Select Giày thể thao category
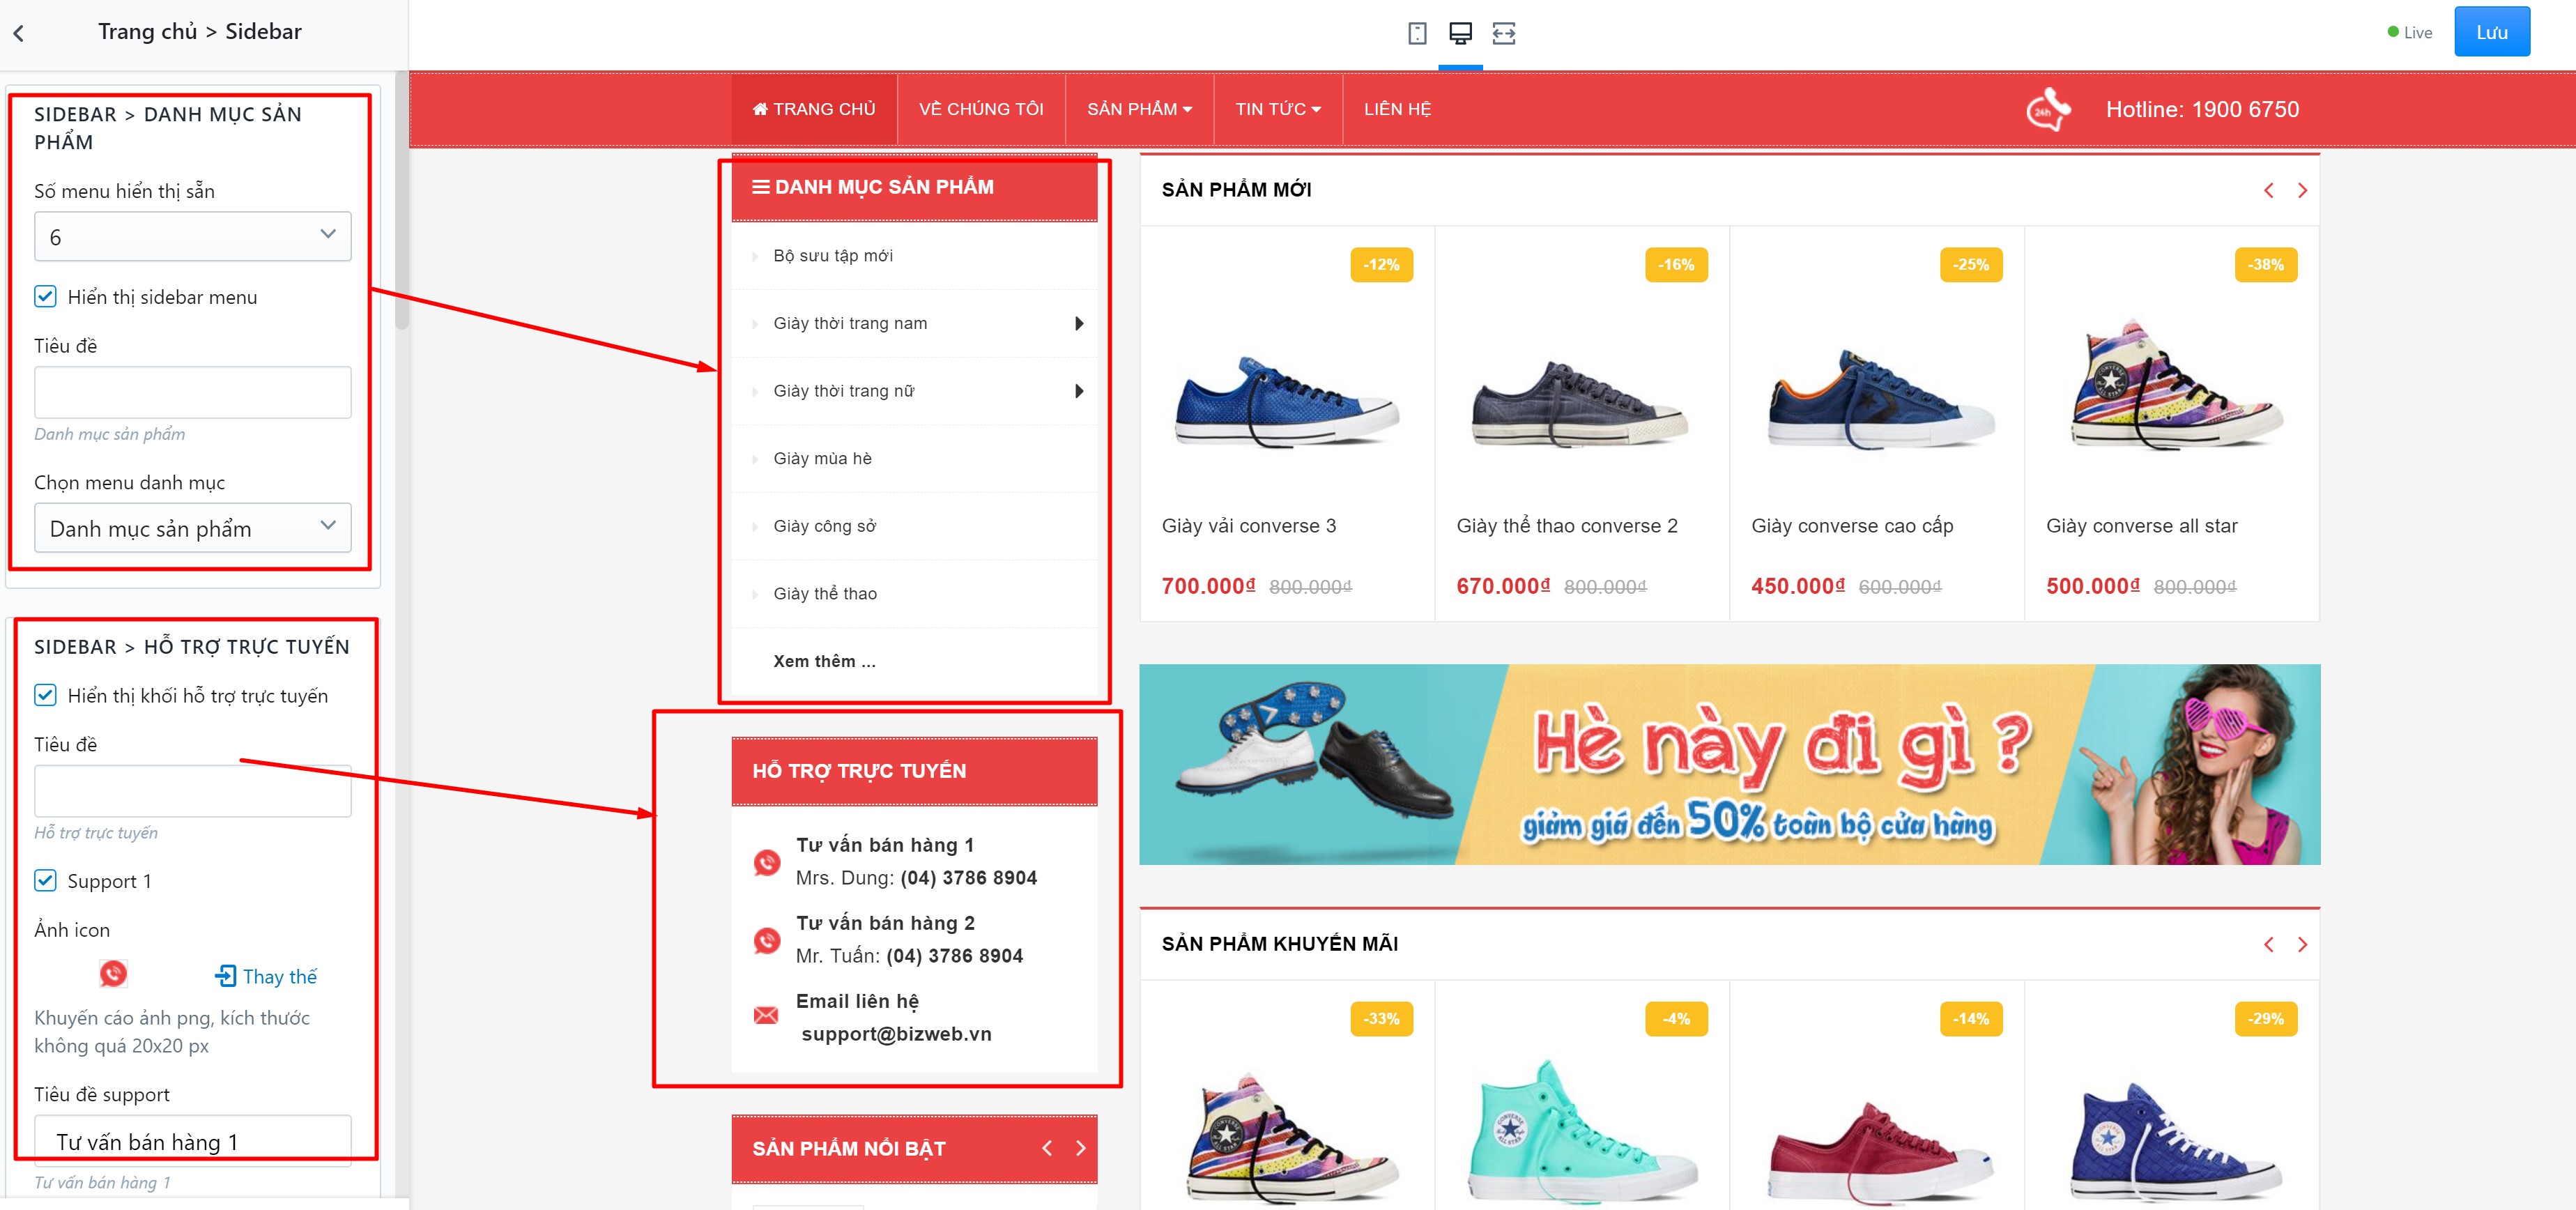The width and height of the screenshot is (2576, 1210). click(x=825, y=594)
